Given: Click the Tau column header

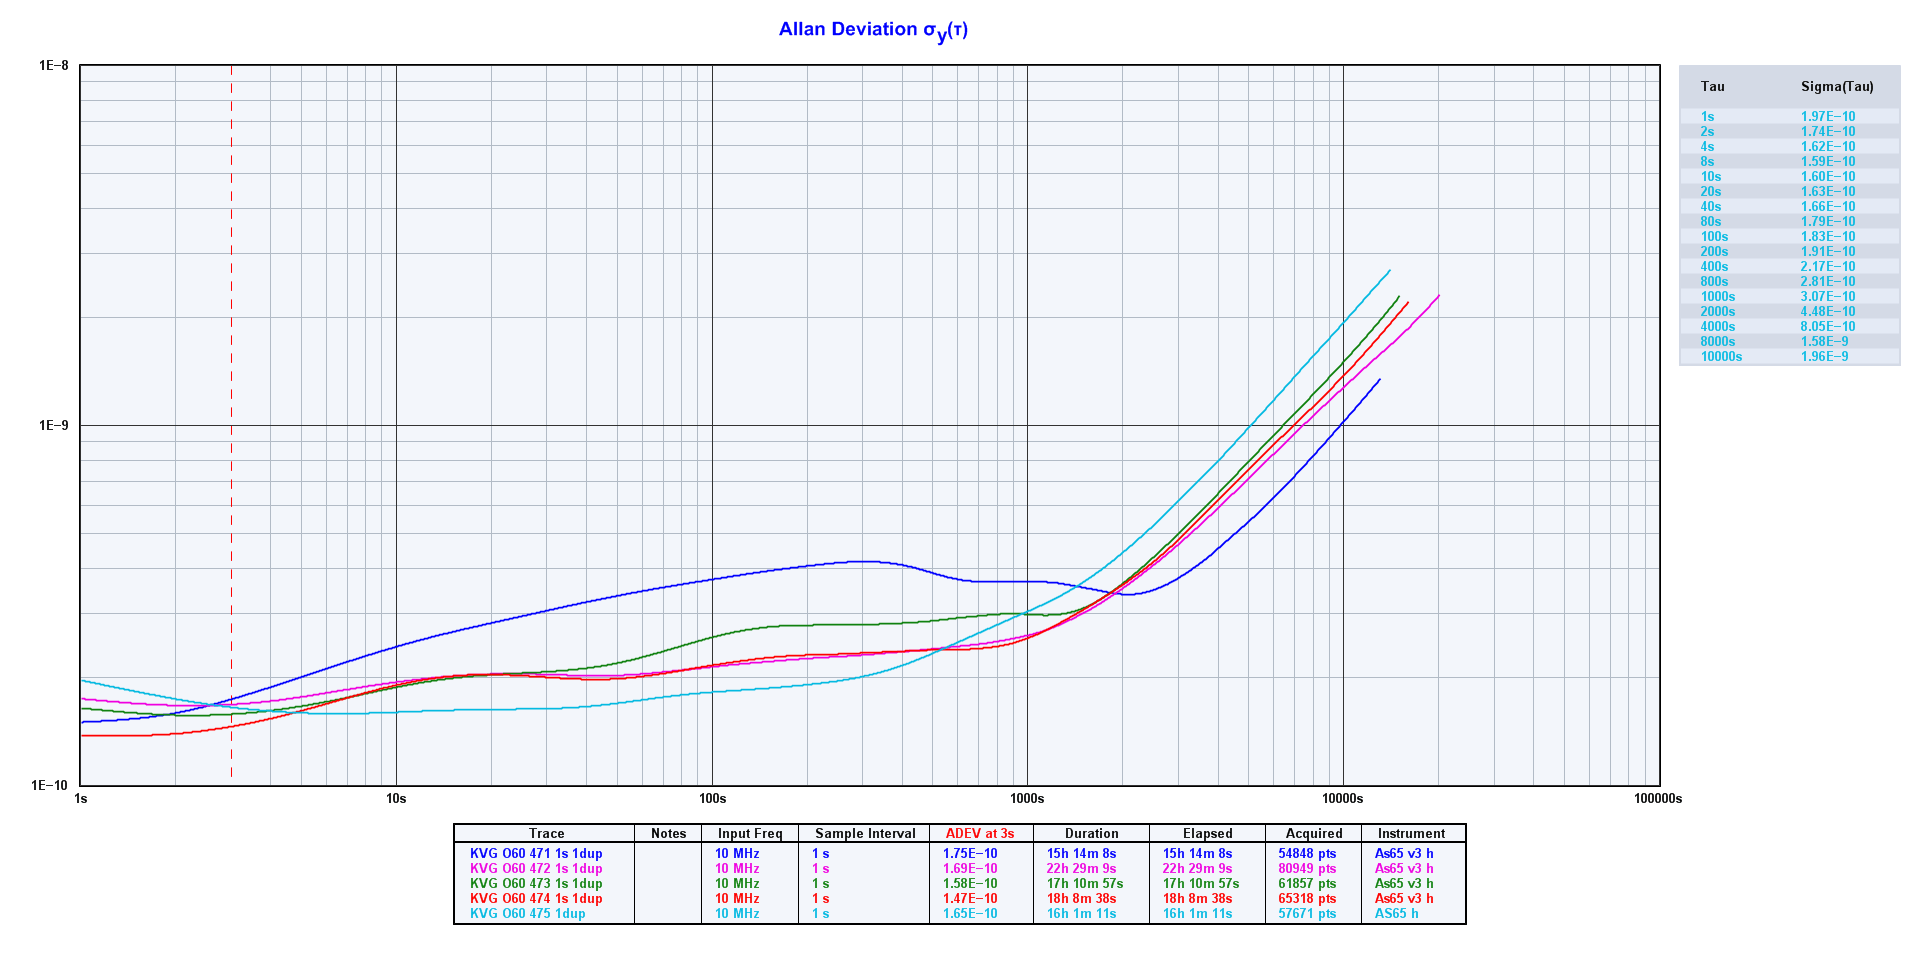Looking at the screenshot, I should tap(1712, 87).
